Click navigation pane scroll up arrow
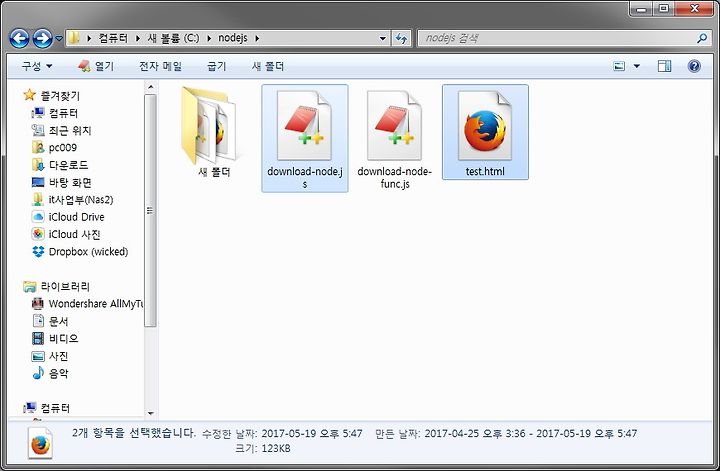 [x=151, y=87]
